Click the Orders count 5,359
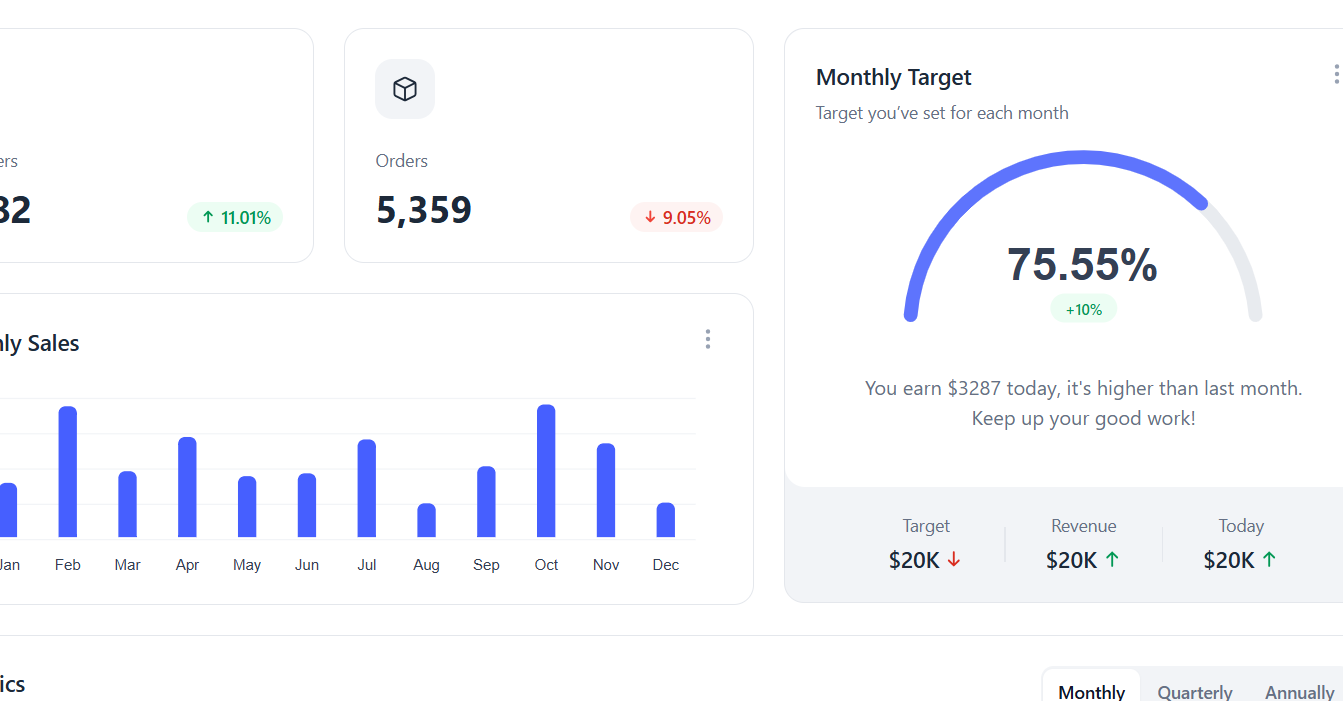Viewport: 1343px width, 701px height. 424,210
